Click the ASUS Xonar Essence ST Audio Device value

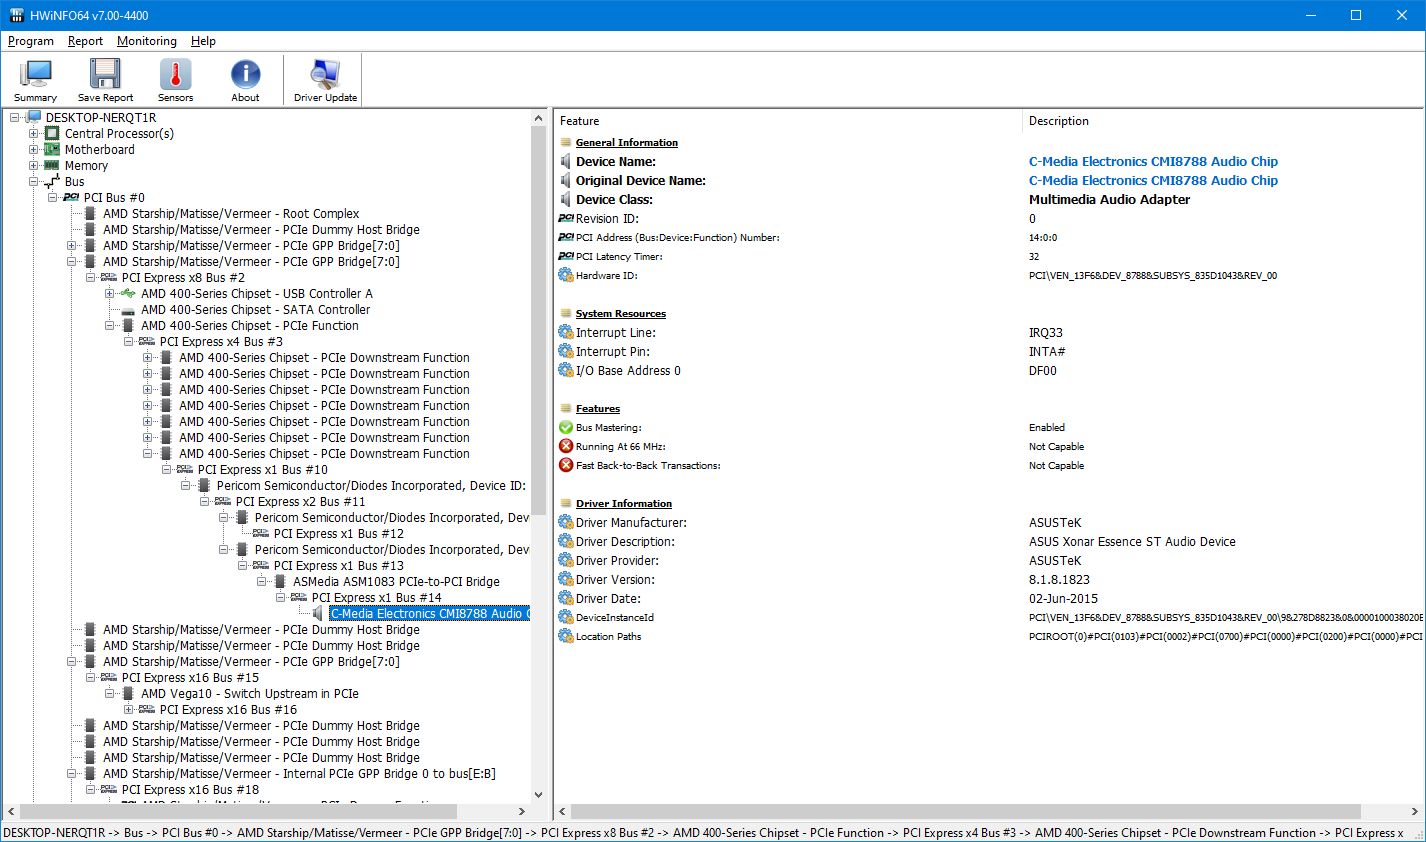(x=1132, y=542)
